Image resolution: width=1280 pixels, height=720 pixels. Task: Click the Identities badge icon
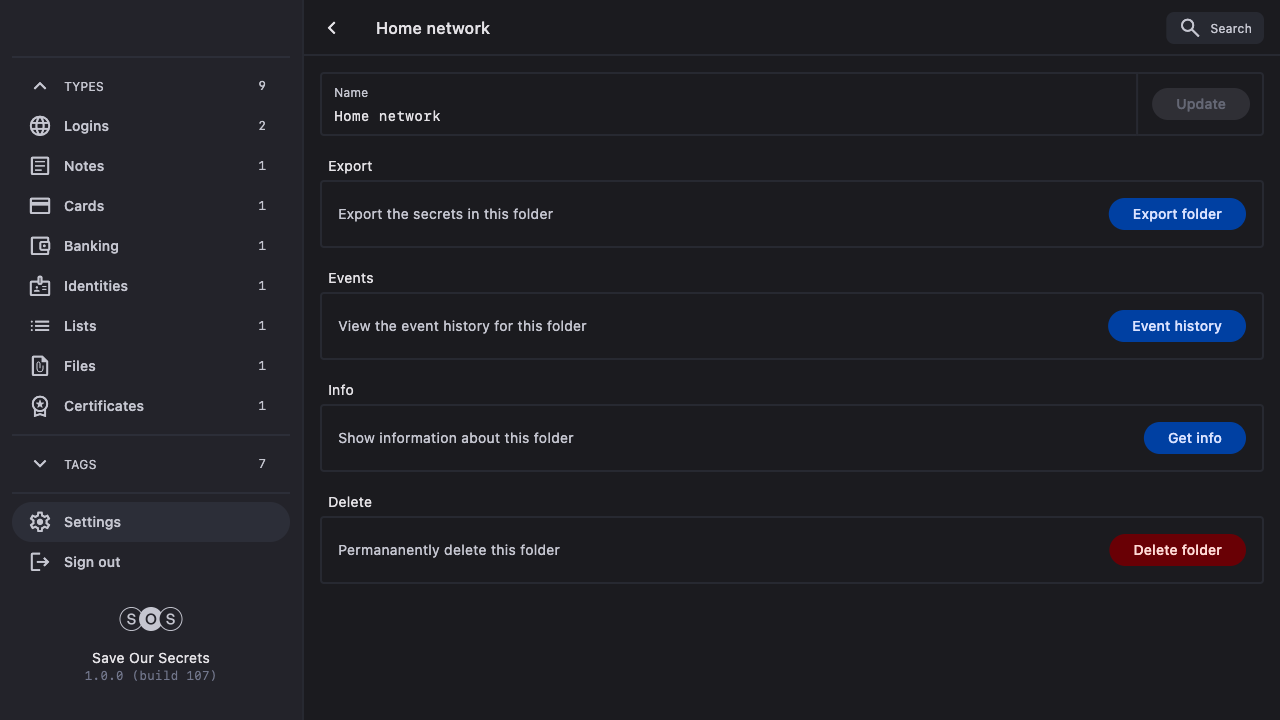pos(40,286)
